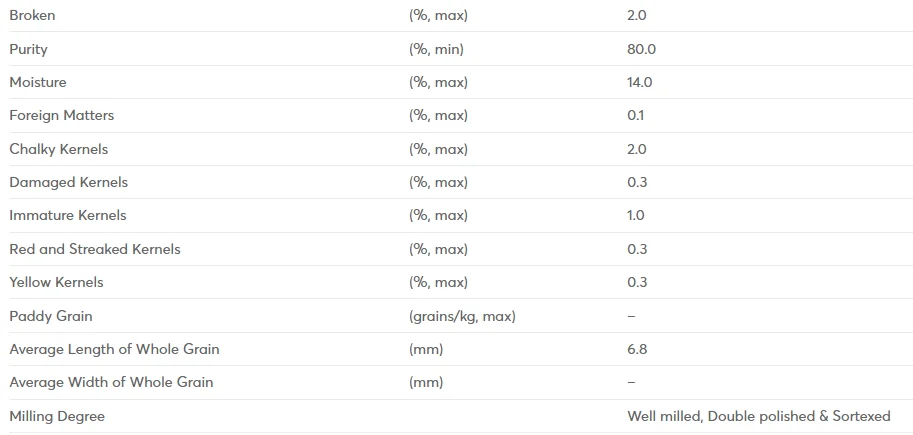Click "Well milled, Double polished & Sortexed" text

758,416
